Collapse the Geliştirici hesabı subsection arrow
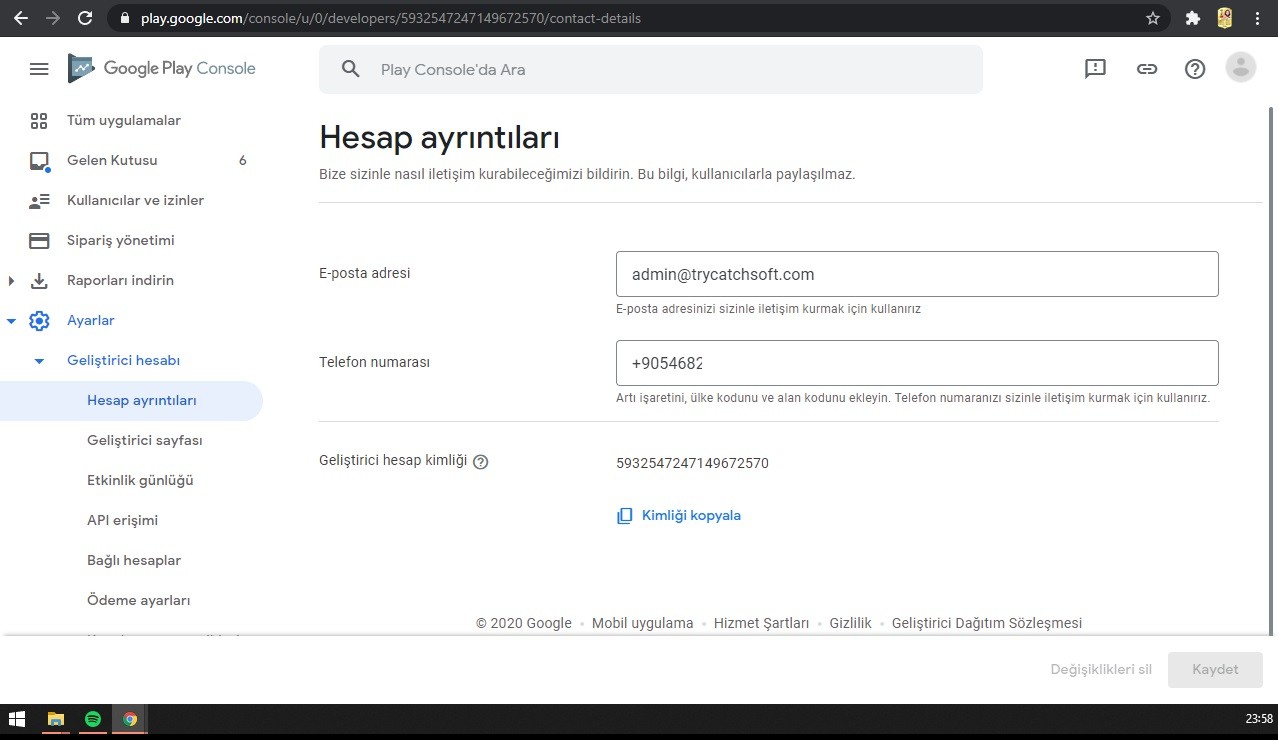This screenshot has height=740, width=1278. click(39, 361)
